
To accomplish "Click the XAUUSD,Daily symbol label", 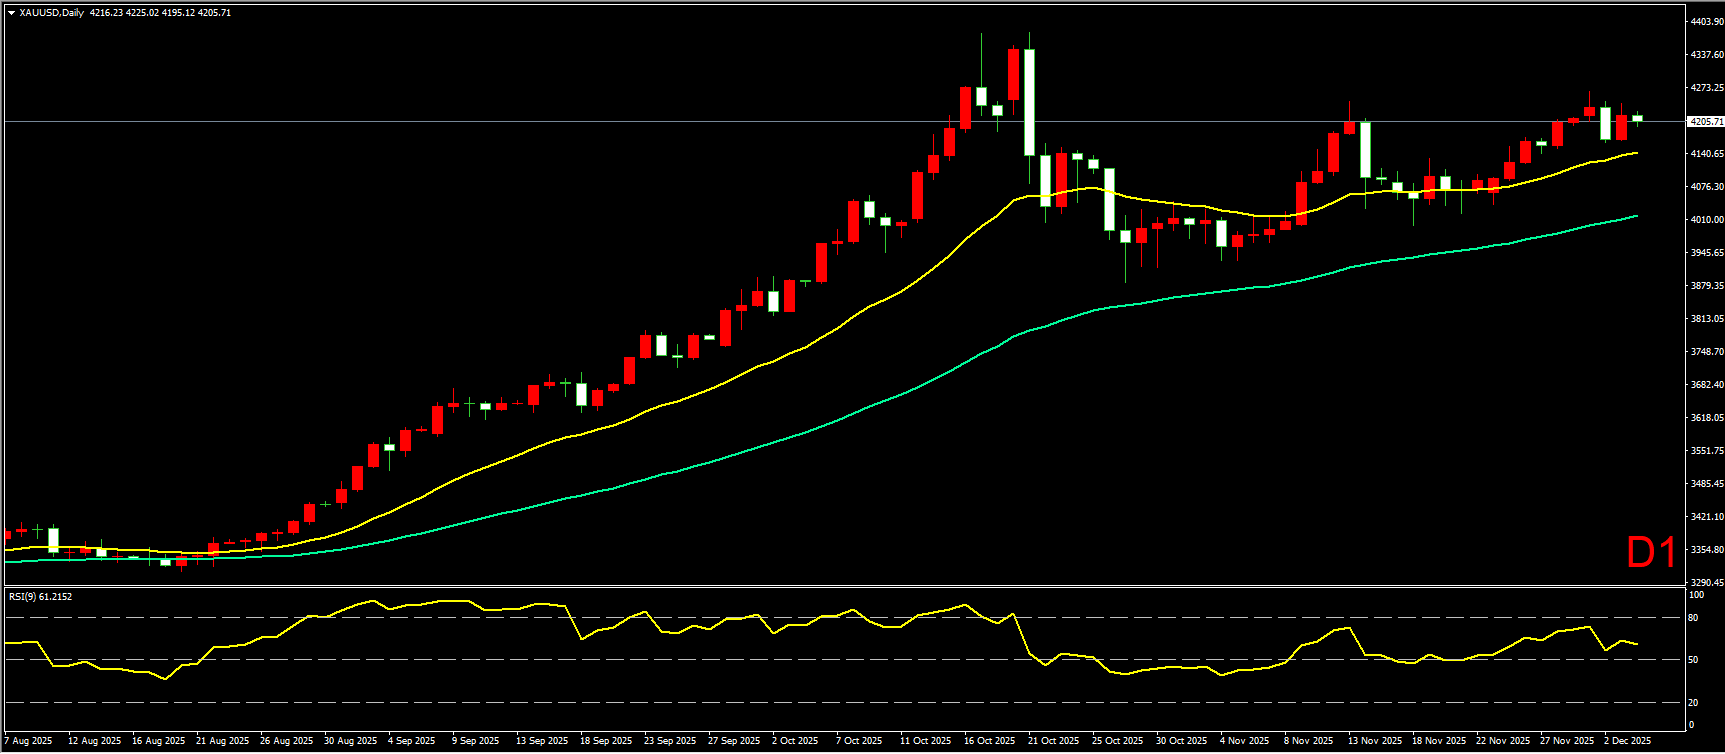I will point(51,13).
